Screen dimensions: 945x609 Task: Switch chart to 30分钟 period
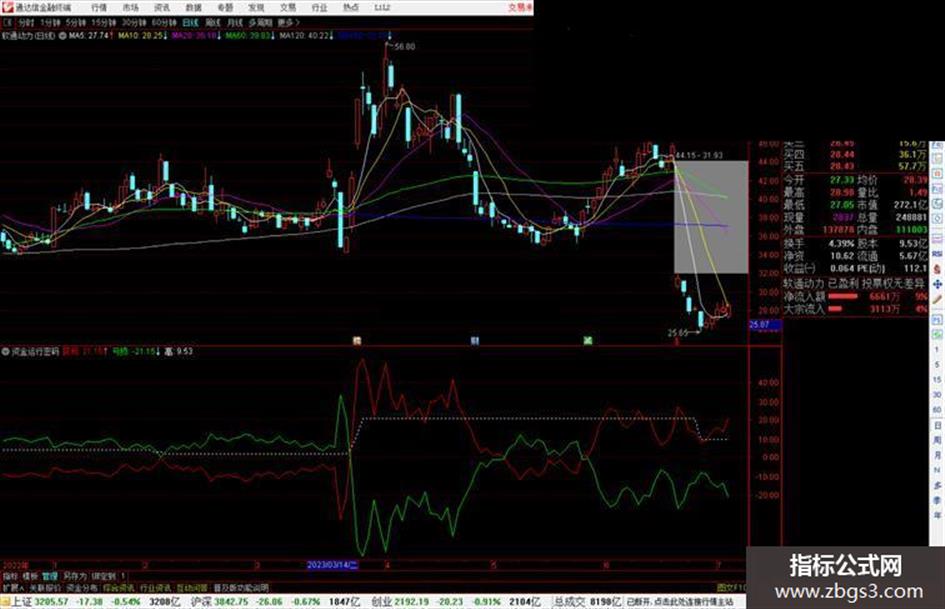pyautogui.click(x=133, y=22)
